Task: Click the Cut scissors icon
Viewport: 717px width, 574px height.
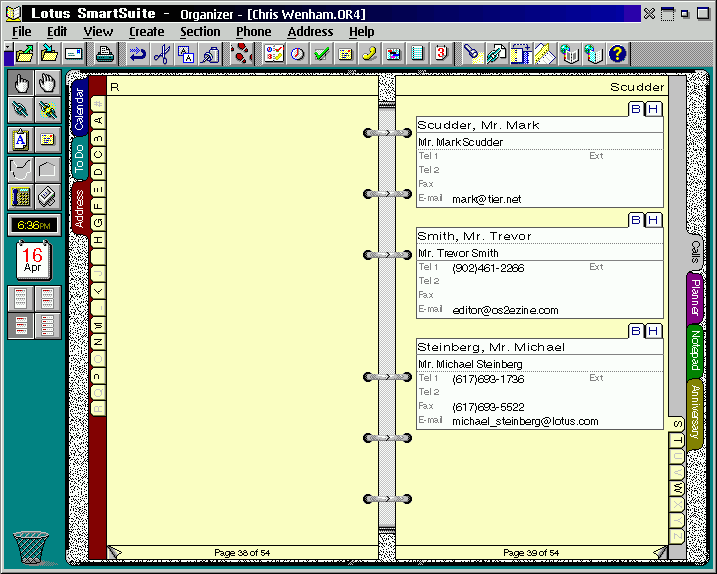Action: (161, 54)
